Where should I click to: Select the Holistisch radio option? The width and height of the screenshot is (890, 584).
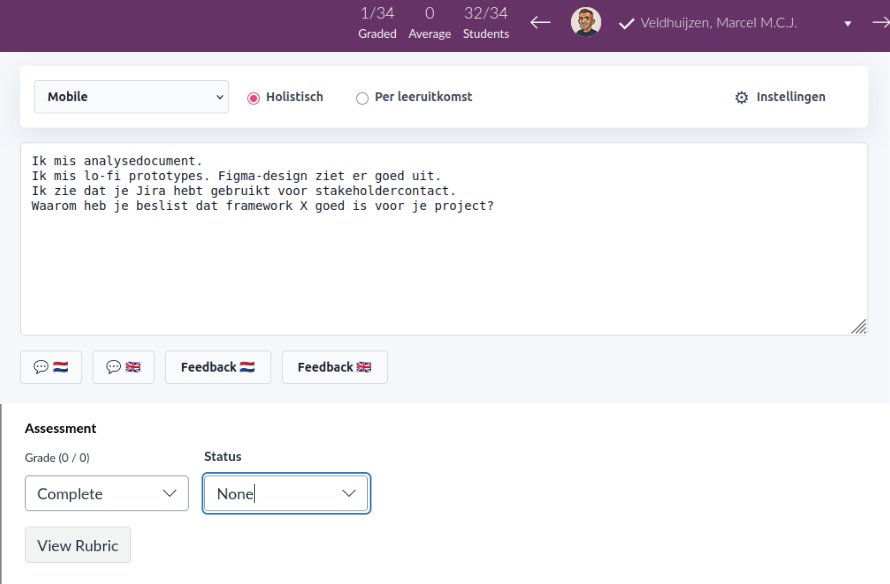tap(254, 97)
